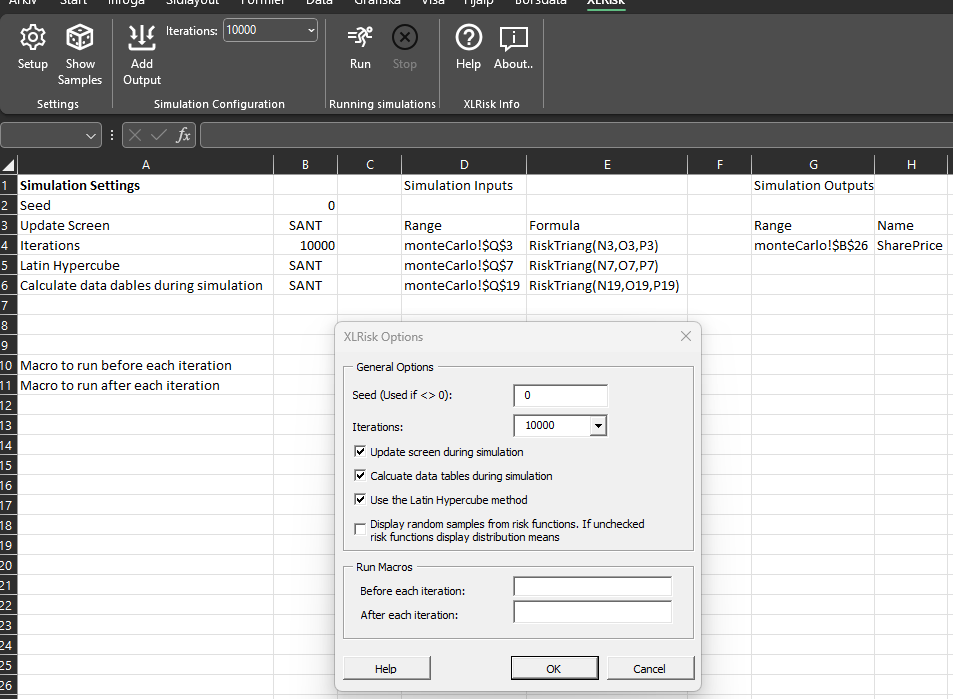
Task: Click the Stop simulation icon
Action: point(405,38)
